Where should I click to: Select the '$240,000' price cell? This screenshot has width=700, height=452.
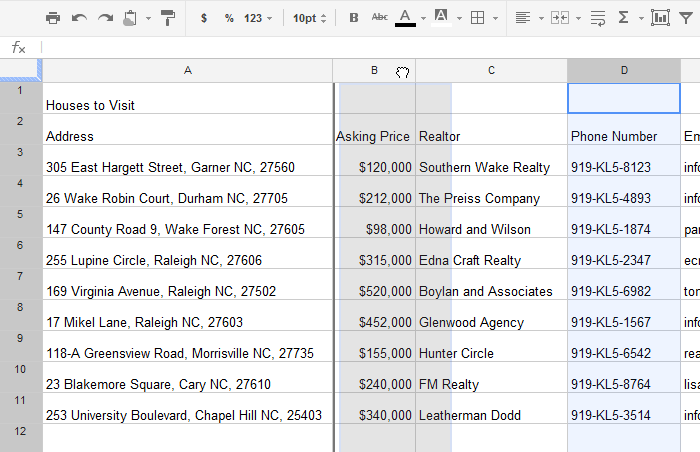(374, 377)
